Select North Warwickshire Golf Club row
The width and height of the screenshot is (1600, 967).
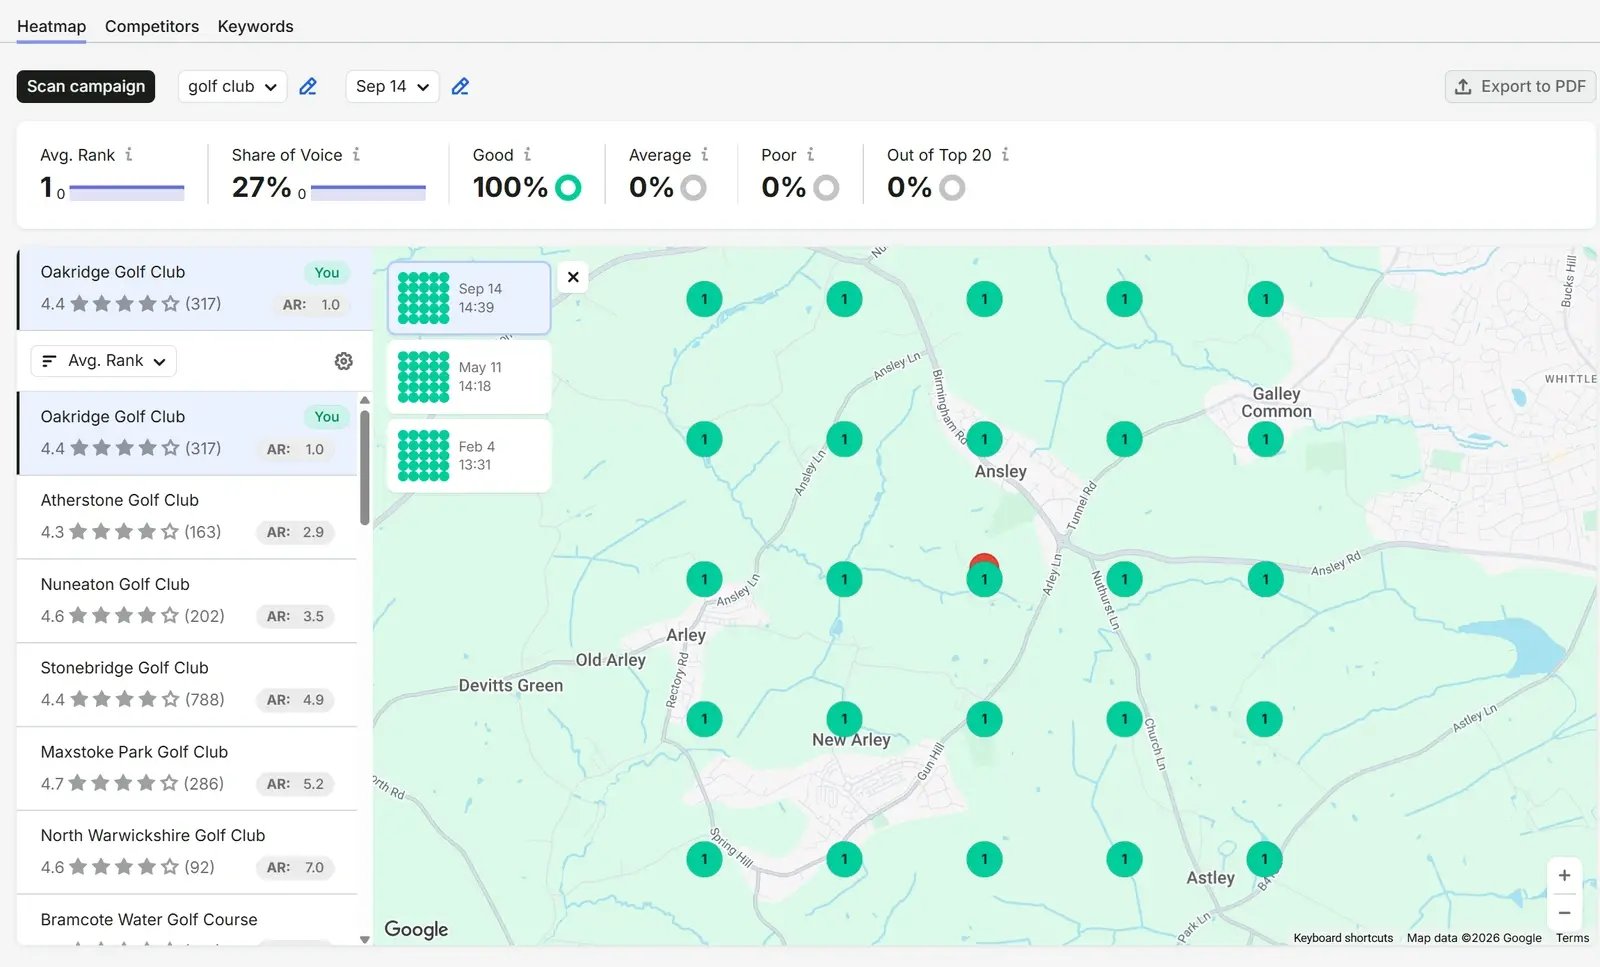[x=187, y=852]
